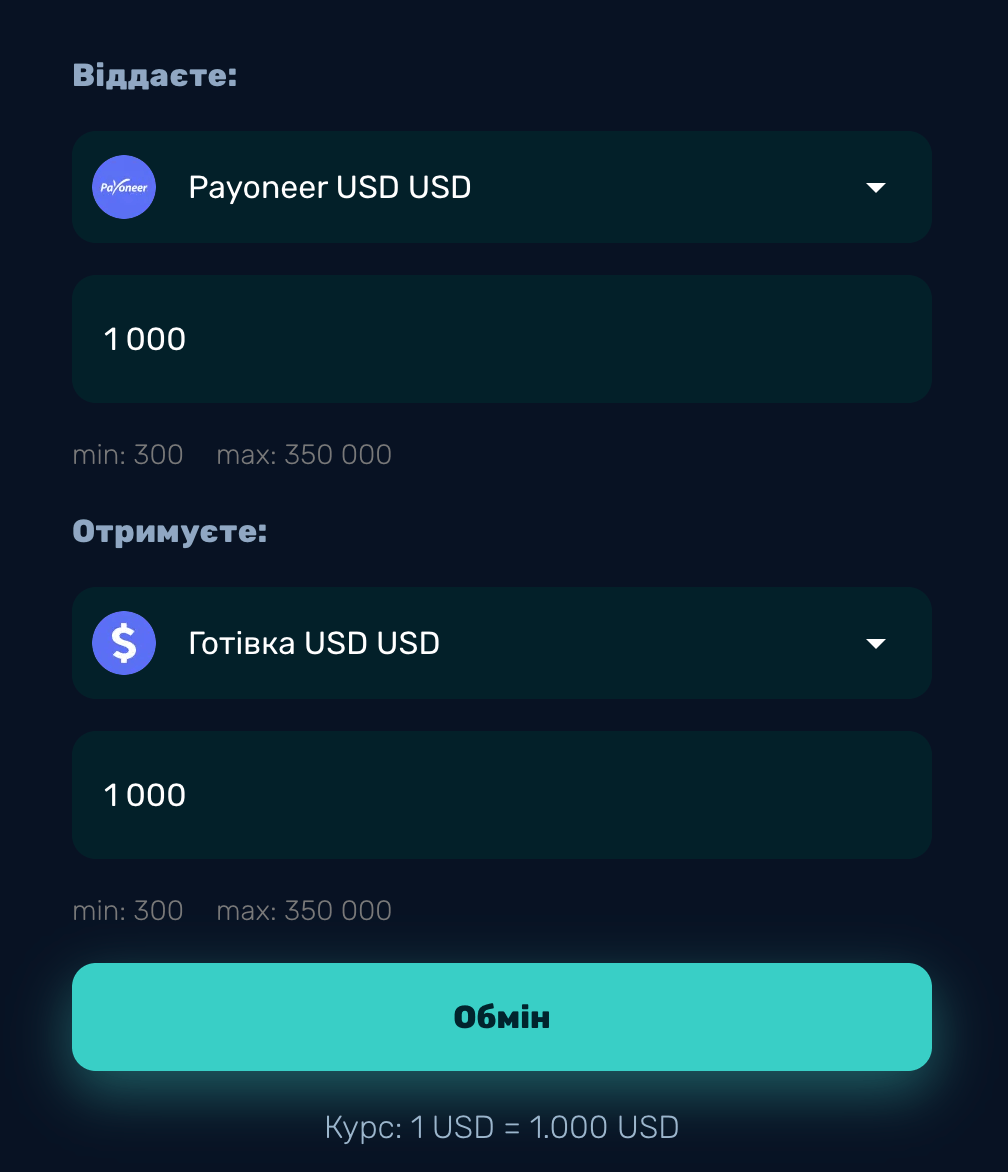This screenshot has height=1172, width=1008.
Task: Click the '1 USD' part of the rate line
Action: click(453, 1128)
